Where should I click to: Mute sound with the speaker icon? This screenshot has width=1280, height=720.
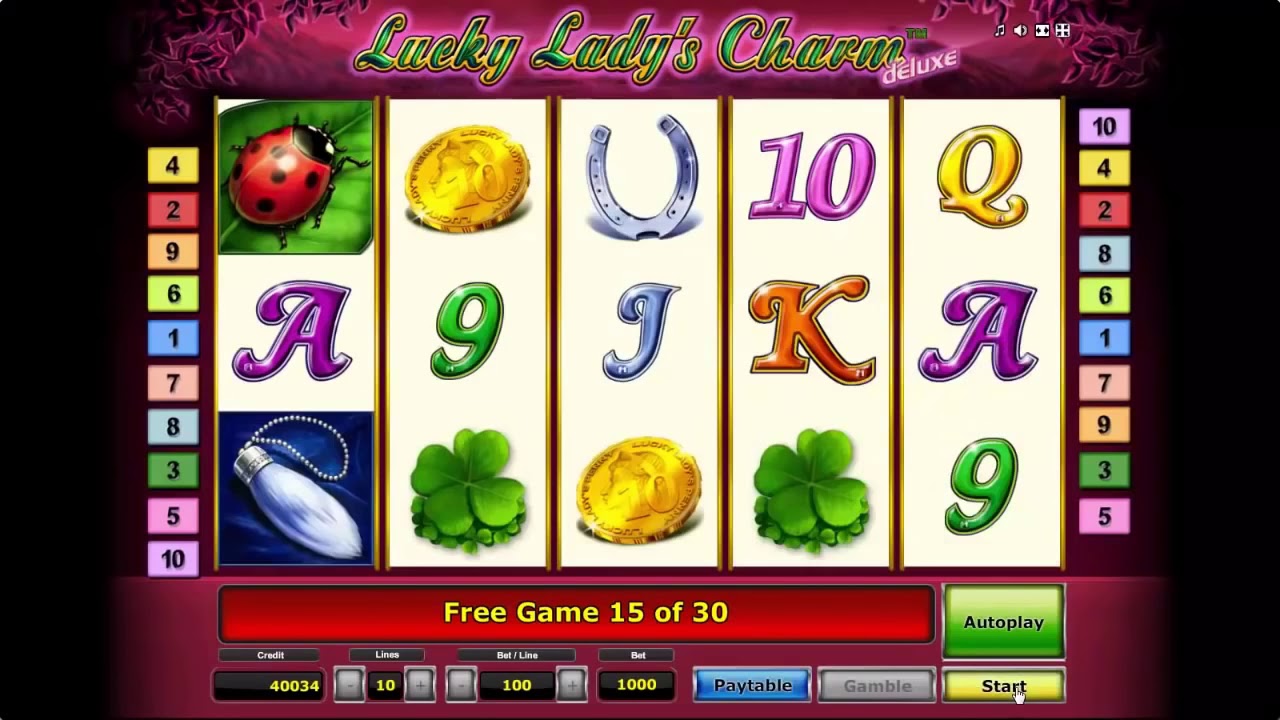(x=1020, y=31)
